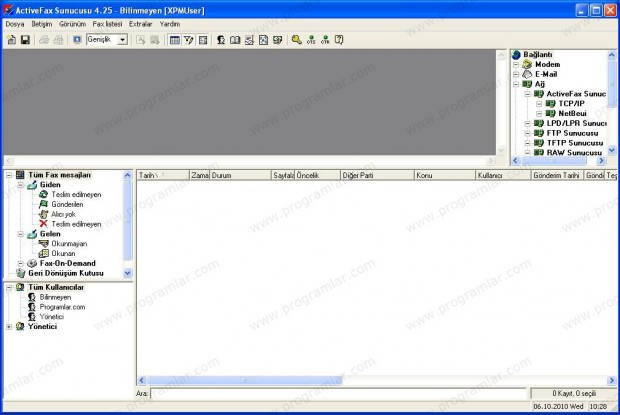The height and width of the screenshot is (415, 620).
Task: Click the help question mark icon
Action: point(339,40)
